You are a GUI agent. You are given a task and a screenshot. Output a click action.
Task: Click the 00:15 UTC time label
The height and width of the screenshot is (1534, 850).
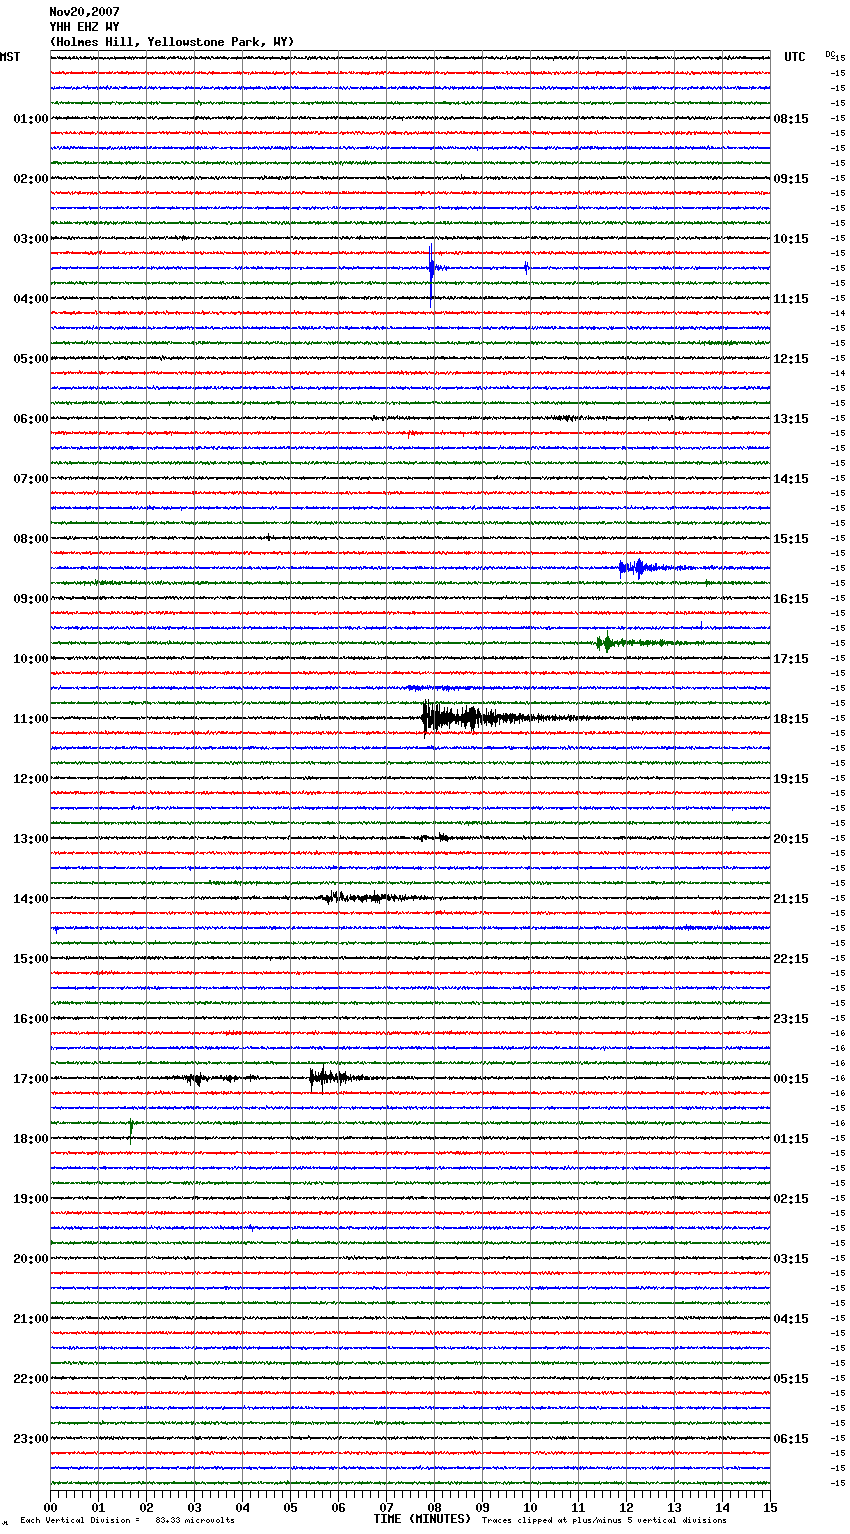point(791,1079)
